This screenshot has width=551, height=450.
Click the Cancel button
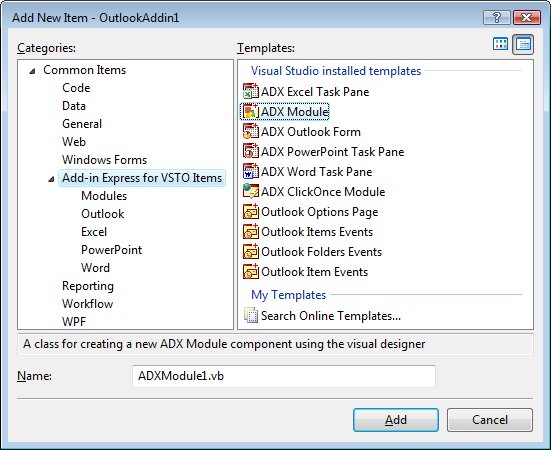(x=490, y=420)
